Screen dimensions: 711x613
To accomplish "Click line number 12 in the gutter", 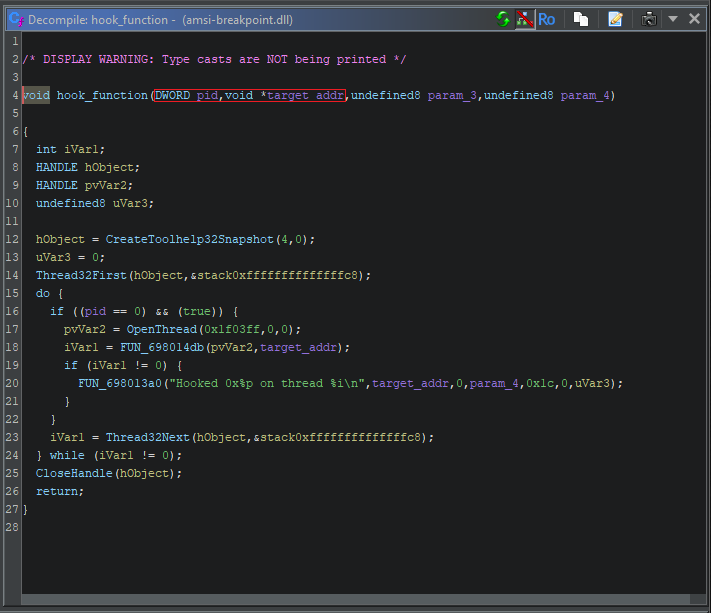I will tap(12, 239).
